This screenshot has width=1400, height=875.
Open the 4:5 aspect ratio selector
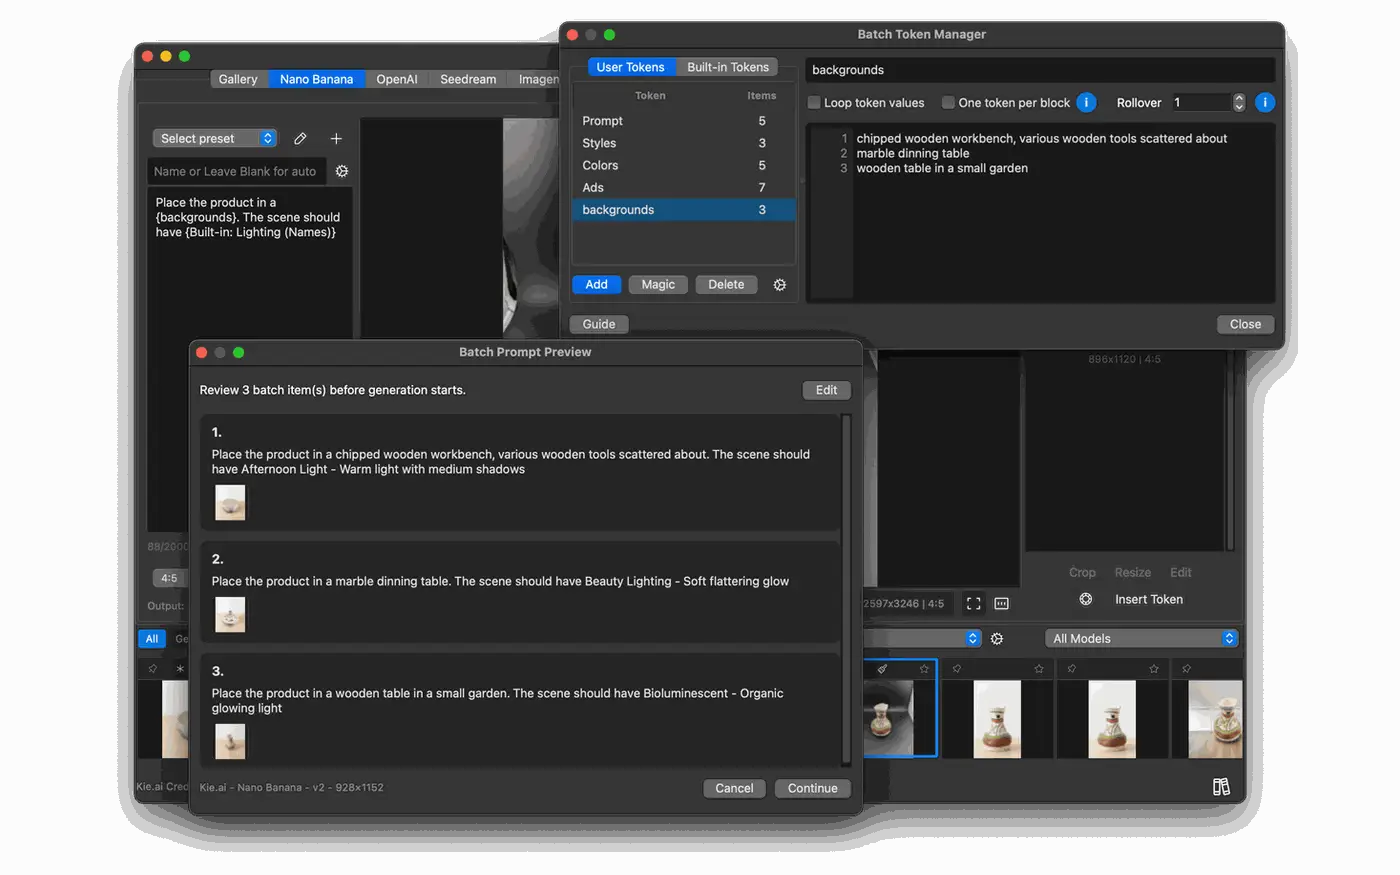click(x=169, y=578)
